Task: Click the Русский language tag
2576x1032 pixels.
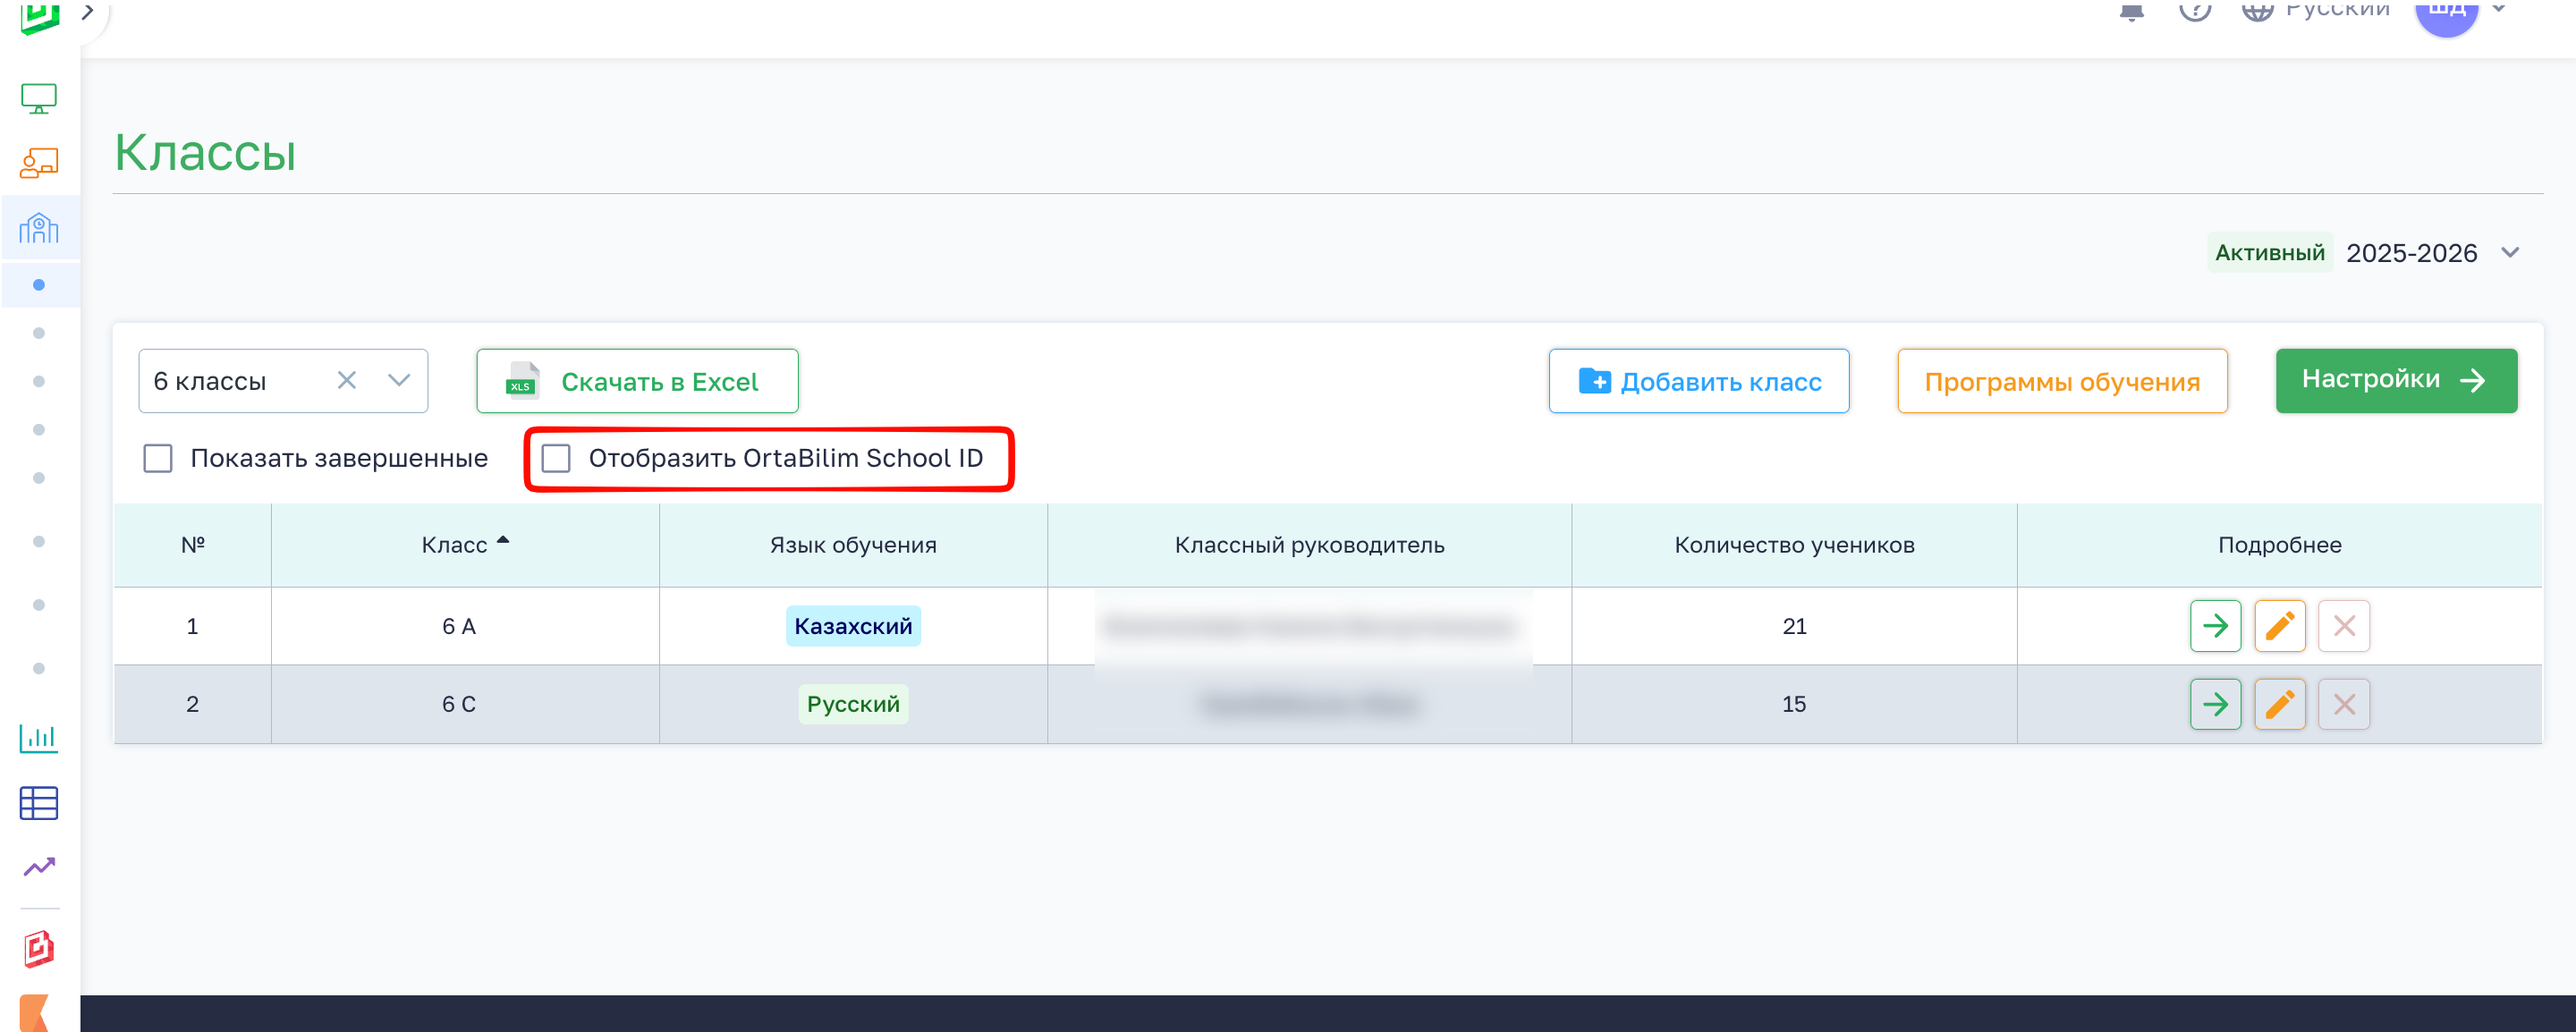Action: coord(853,704)
